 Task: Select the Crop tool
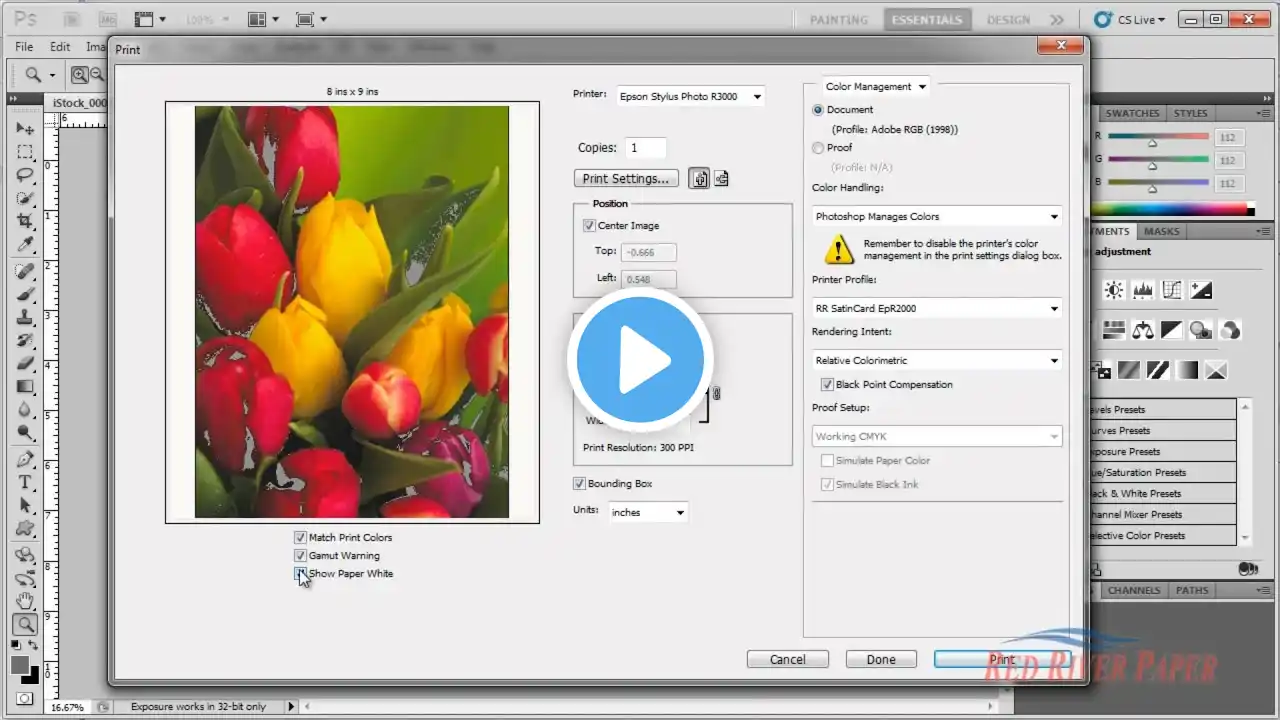pos(25,221)
